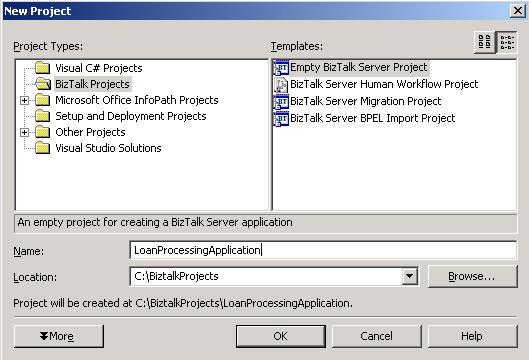Expand Microsoft Office InfoPath Projects node
Viewport: 529px width, 360px height.
(24, 100)
